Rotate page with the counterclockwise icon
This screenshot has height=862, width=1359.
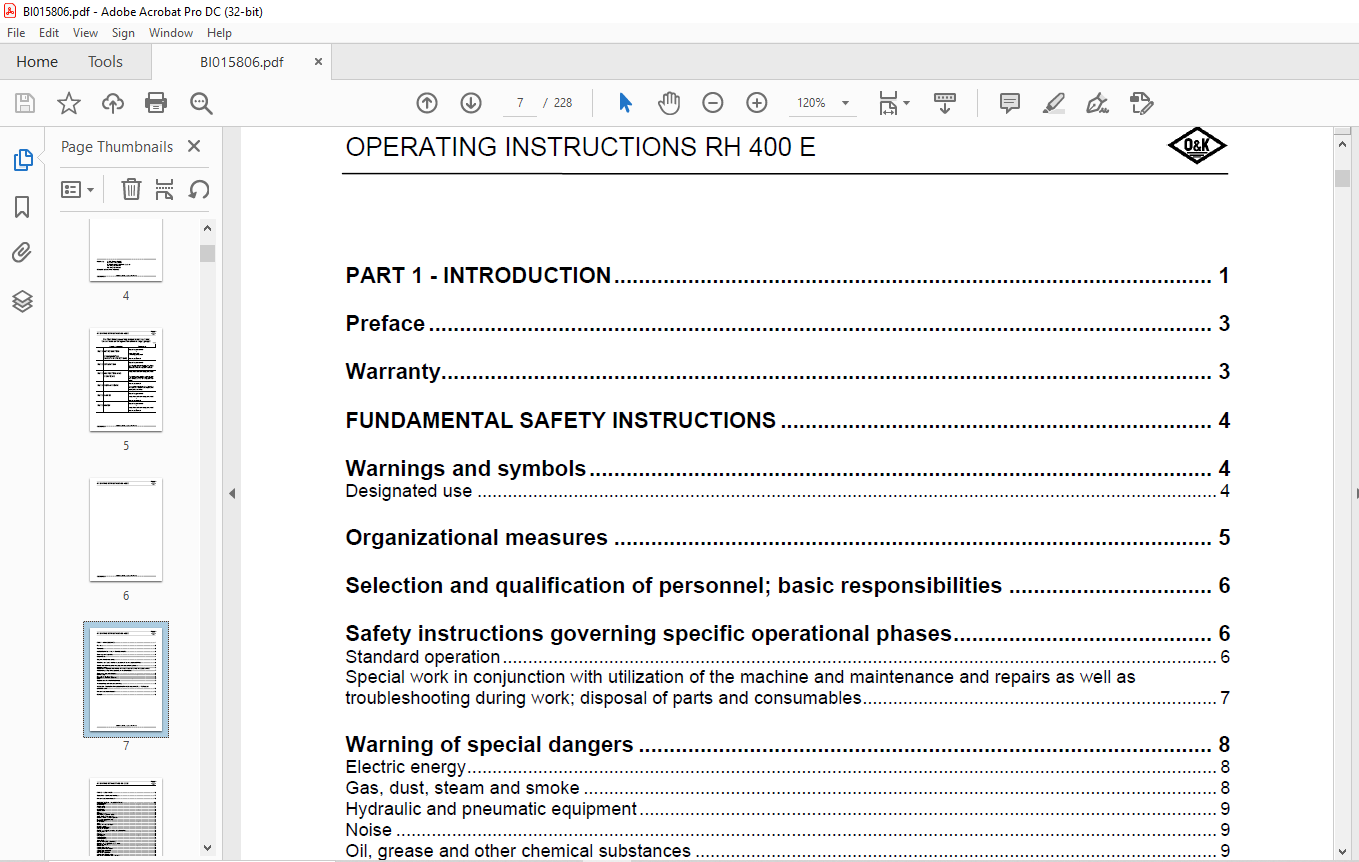click(199, 189)
